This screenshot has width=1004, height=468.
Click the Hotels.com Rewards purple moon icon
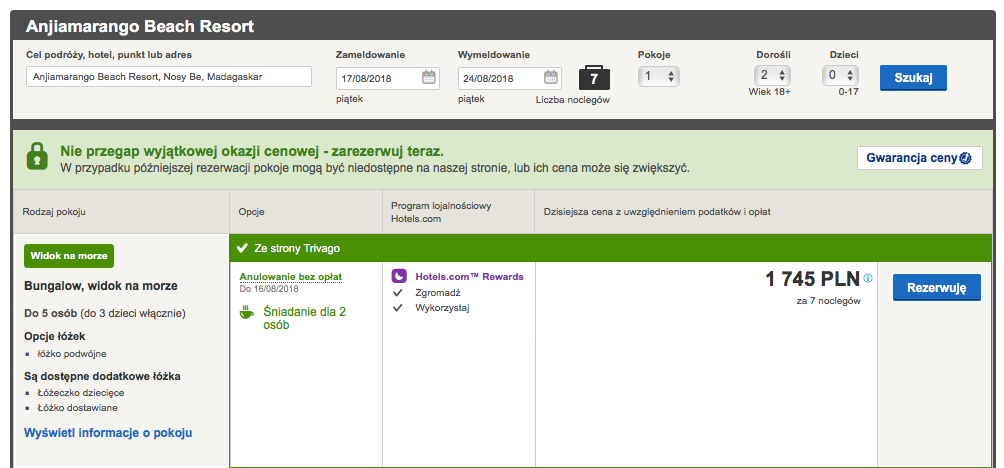(x=399, y=277)
